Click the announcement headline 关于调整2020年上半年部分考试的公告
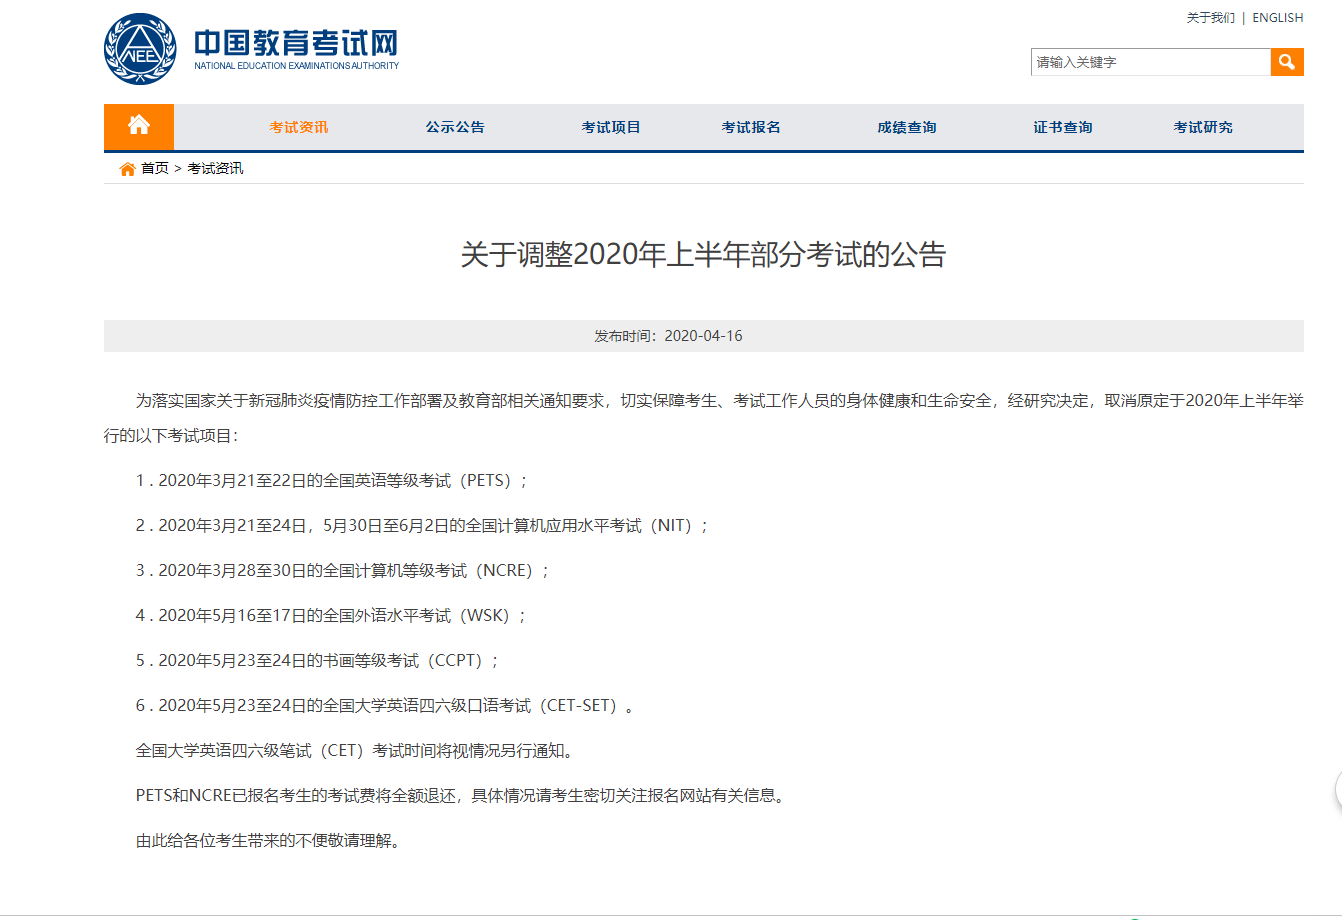The height and width of the screenshot is (920, 1342). 703,255
